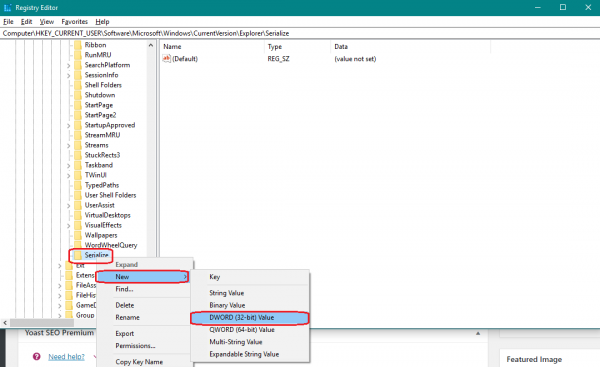Expand the StartupApproved key
The height and width of the screenshot is (367, 600).
pyautogui.click(x=68, y=126)
